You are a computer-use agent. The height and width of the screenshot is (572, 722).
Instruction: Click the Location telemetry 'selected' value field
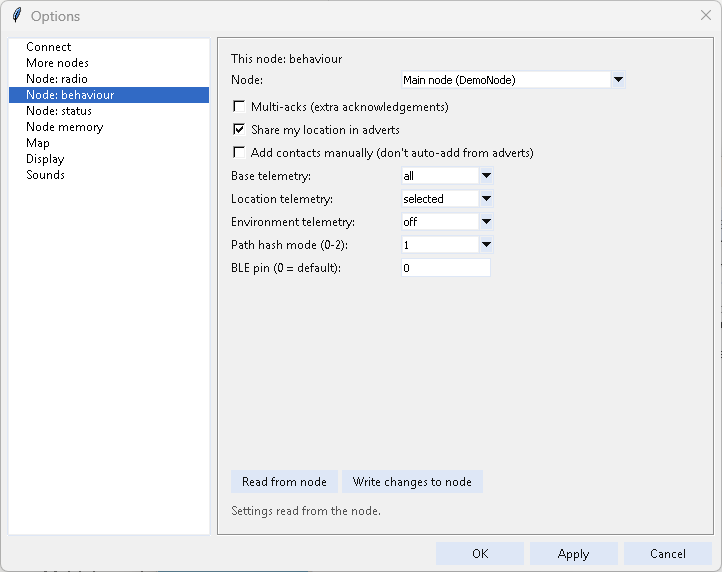click(x=440, y=198)
